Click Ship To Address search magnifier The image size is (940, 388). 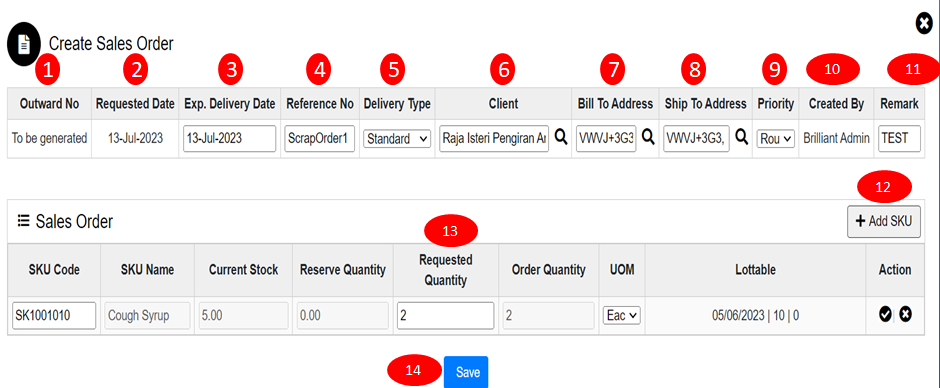(742, 137)
